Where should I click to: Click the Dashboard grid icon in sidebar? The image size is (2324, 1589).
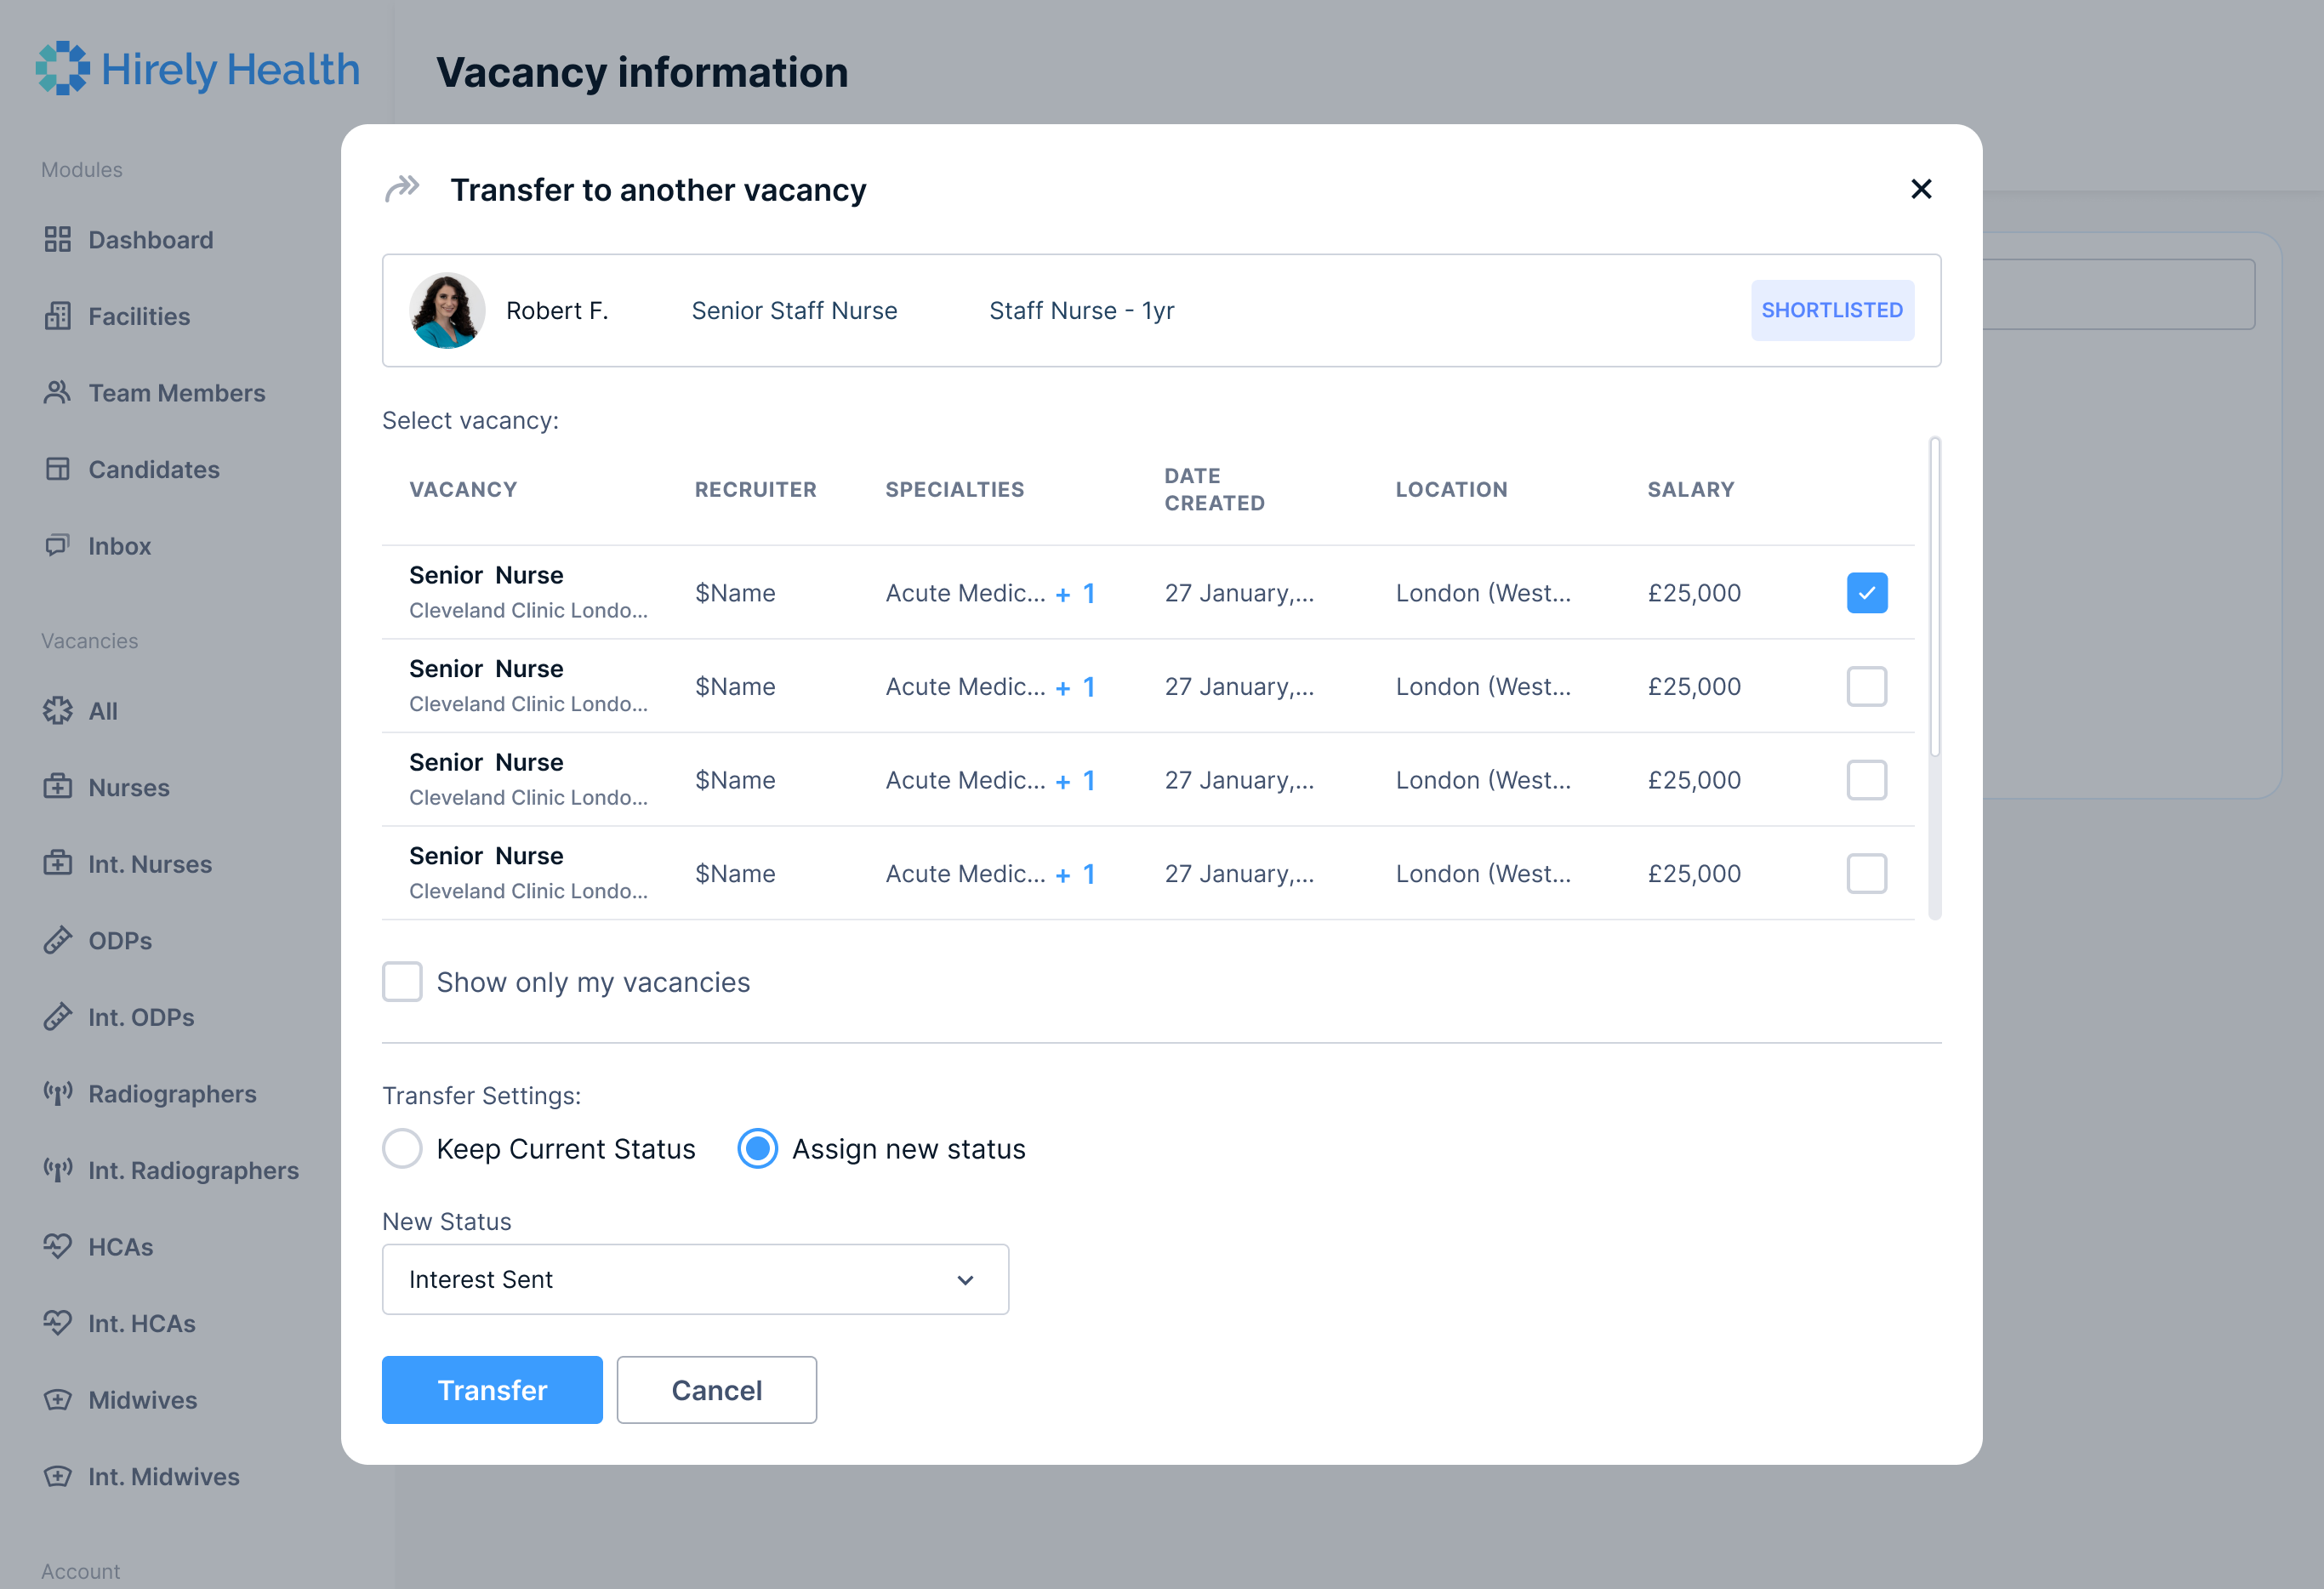pos(57,240)
